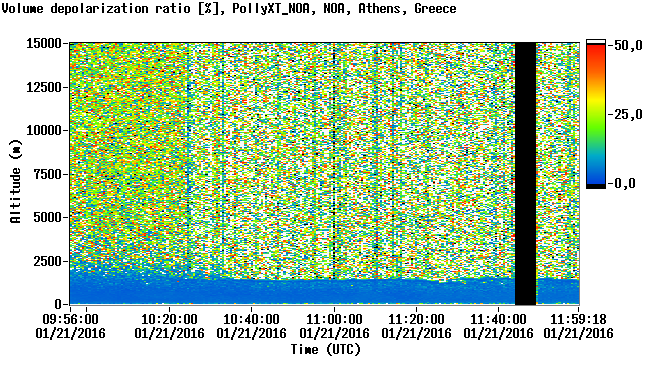Screen dimensions: 665x389
Task: Click the 2500 altitude tick label
Action: (47, 261)
